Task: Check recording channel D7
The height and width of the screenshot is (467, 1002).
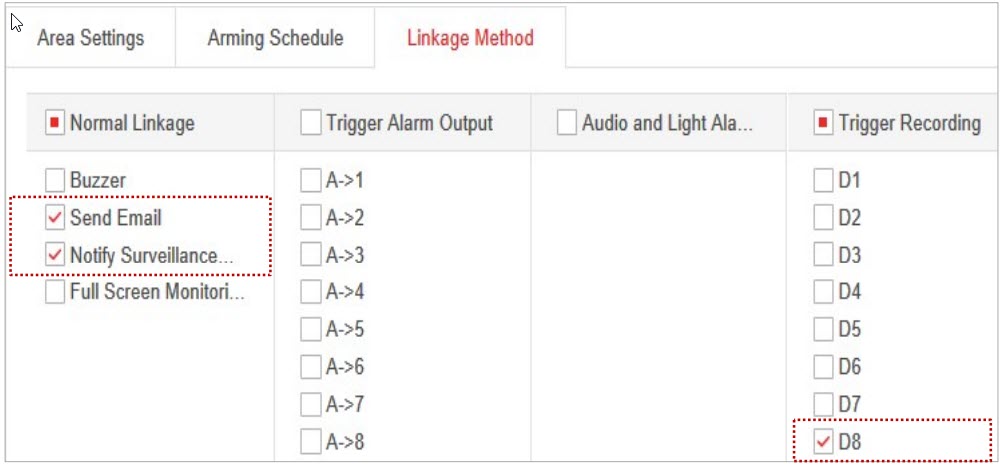Action: [823, 404]
